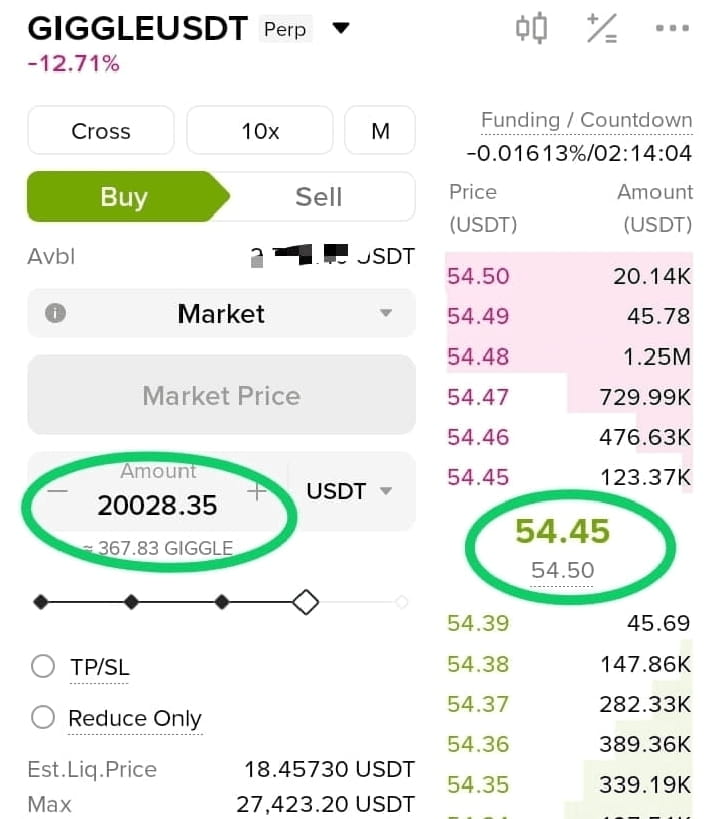Viewport: 720px width, 819px height.
Task: Click the info icon beside Market
Action: point(55,313)
